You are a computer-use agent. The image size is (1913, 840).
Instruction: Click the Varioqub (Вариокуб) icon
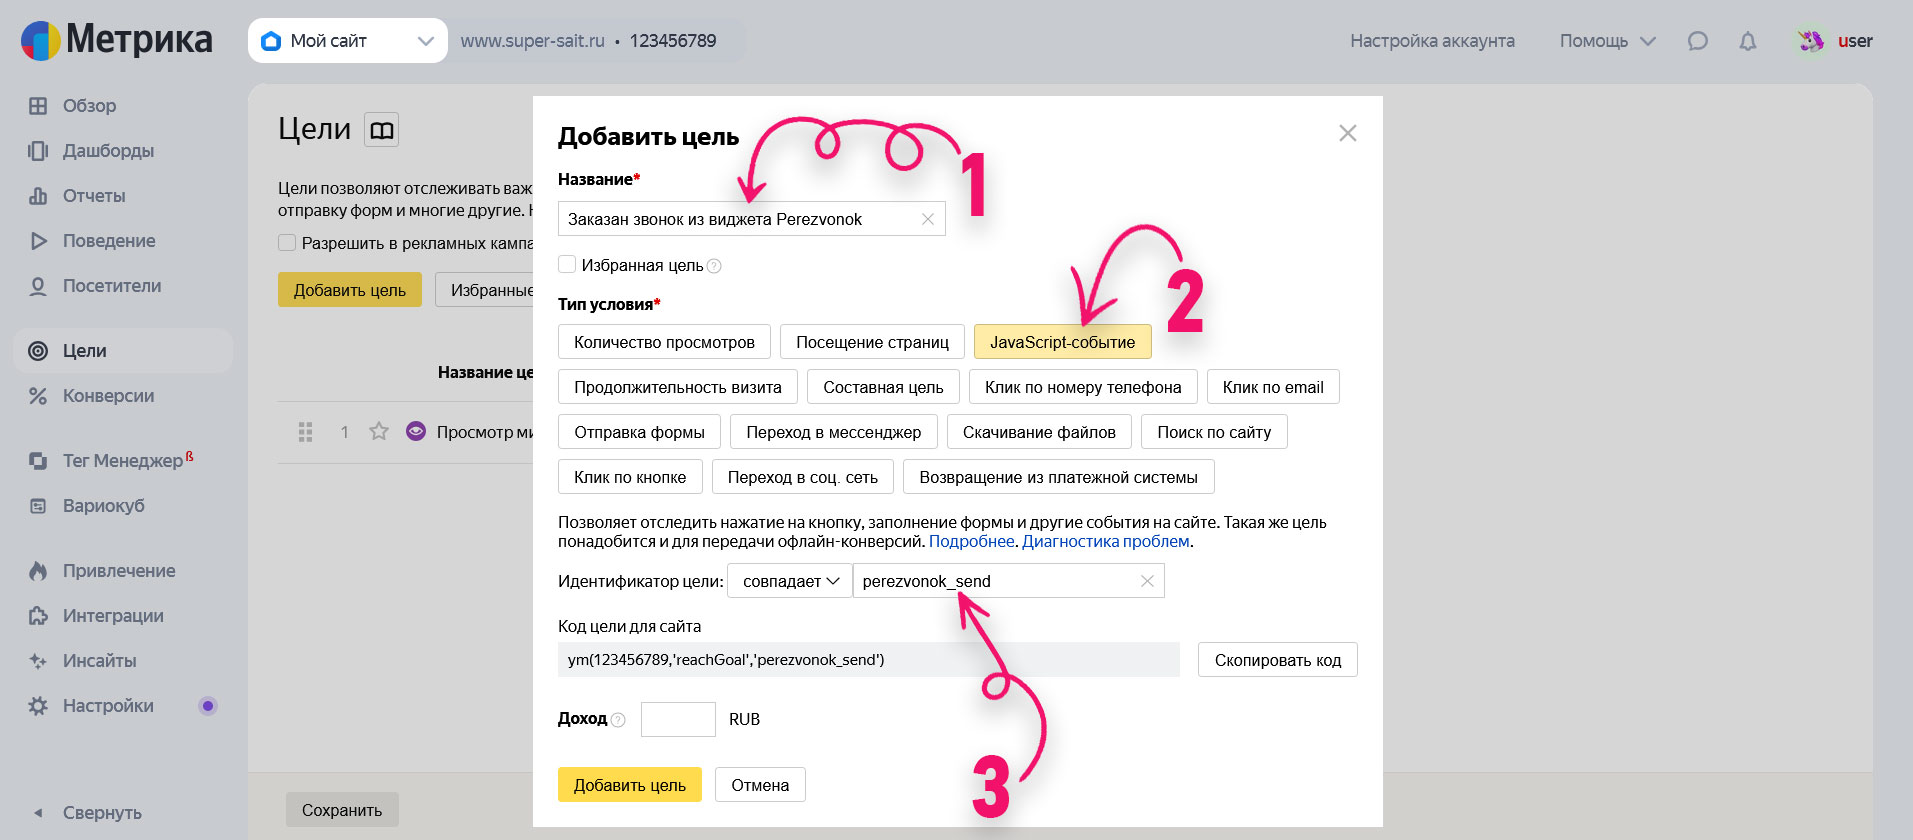[38, 506]
